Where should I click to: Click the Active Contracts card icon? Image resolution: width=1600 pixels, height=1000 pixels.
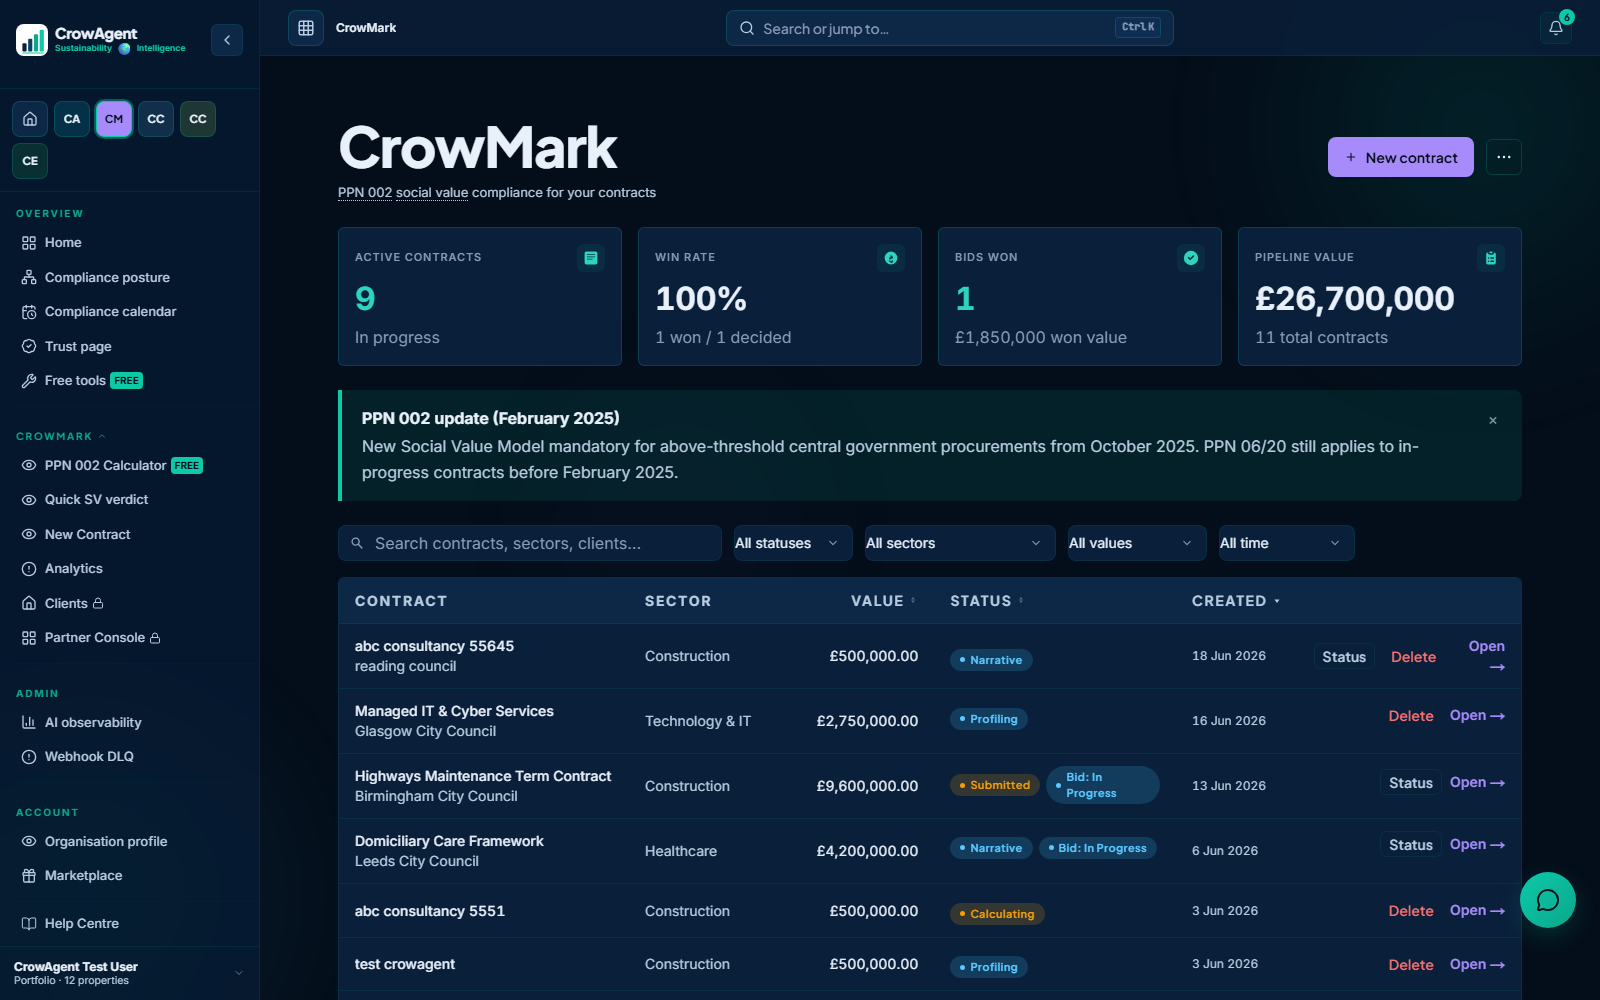pos(591,258)
